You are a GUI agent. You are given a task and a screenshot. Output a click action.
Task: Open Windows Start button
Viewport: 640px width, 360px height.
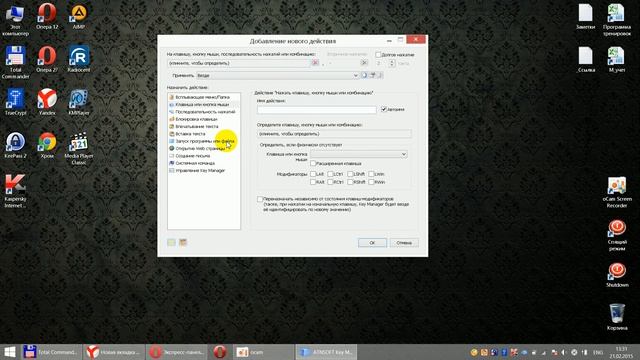tap(9, 352)
